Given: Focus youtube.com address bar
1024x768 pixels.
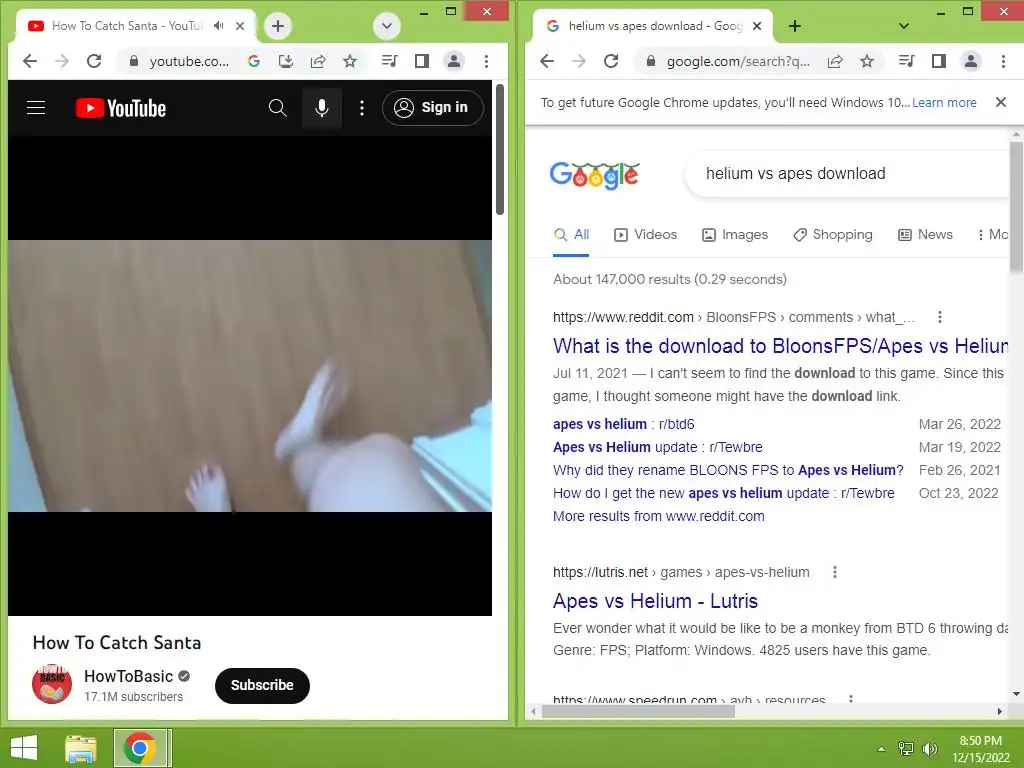Looking at the screenshot, I should (188, 61).
